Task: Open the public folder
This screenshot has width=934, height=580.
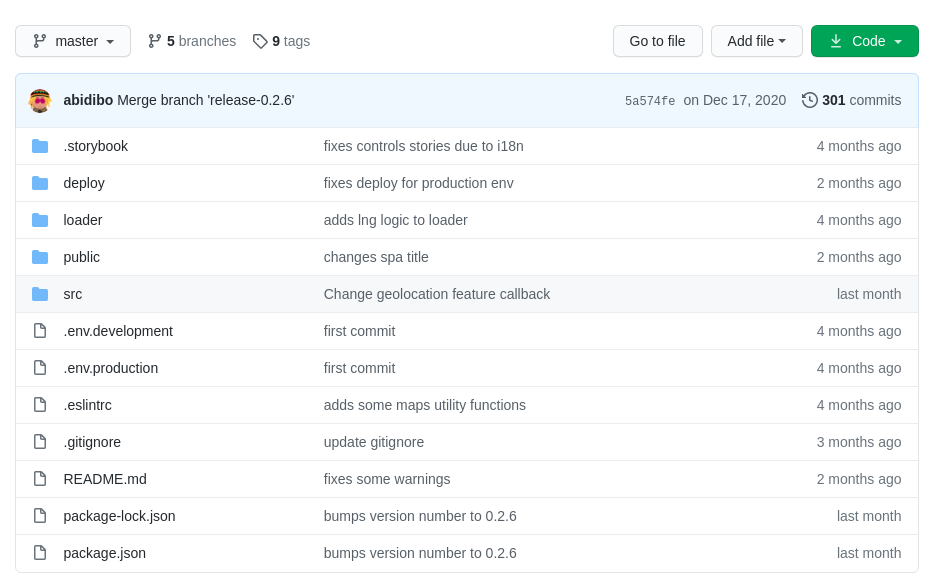Action: (82, 257)
